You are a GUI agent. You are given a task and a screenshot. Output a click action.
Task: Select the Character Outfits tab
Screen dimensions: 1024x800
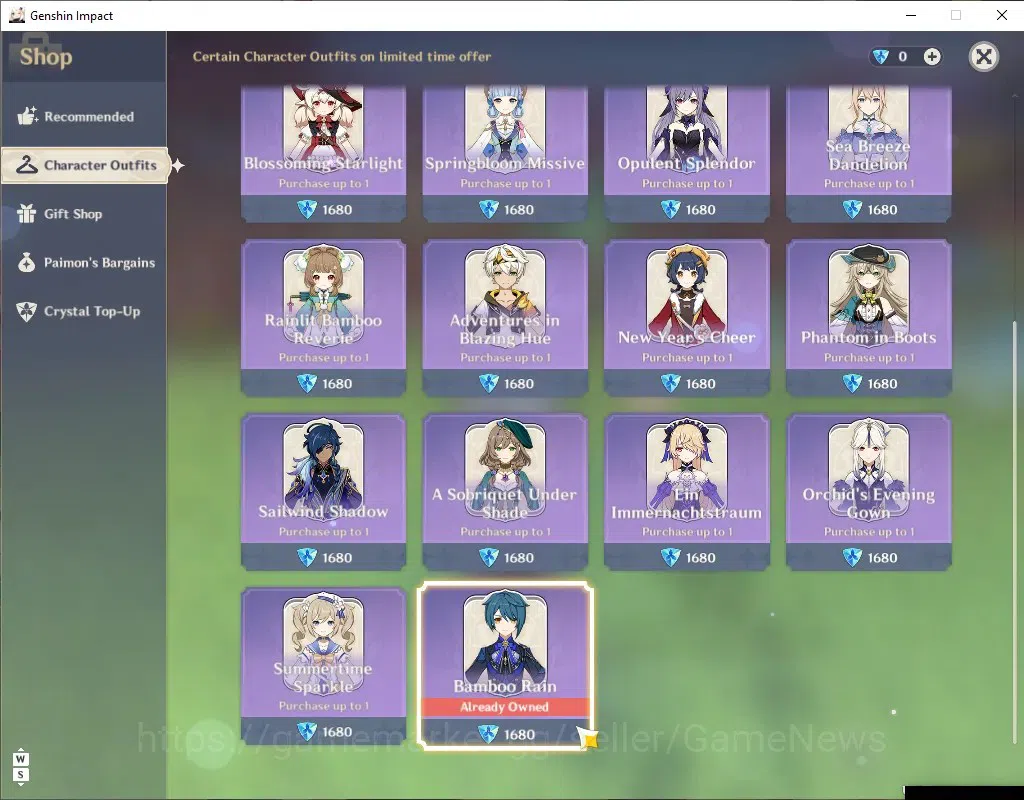click(85, 165)
